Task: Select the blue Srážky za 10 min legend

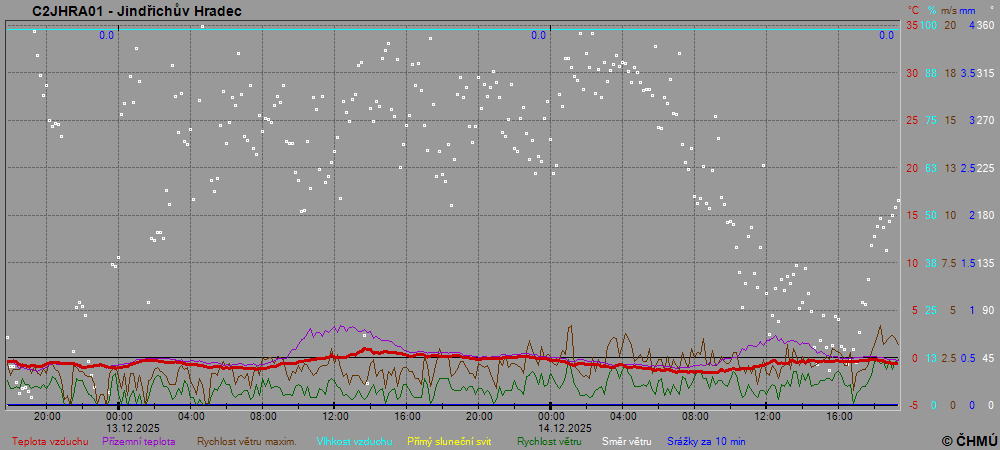Action: (x=706, y=440)
